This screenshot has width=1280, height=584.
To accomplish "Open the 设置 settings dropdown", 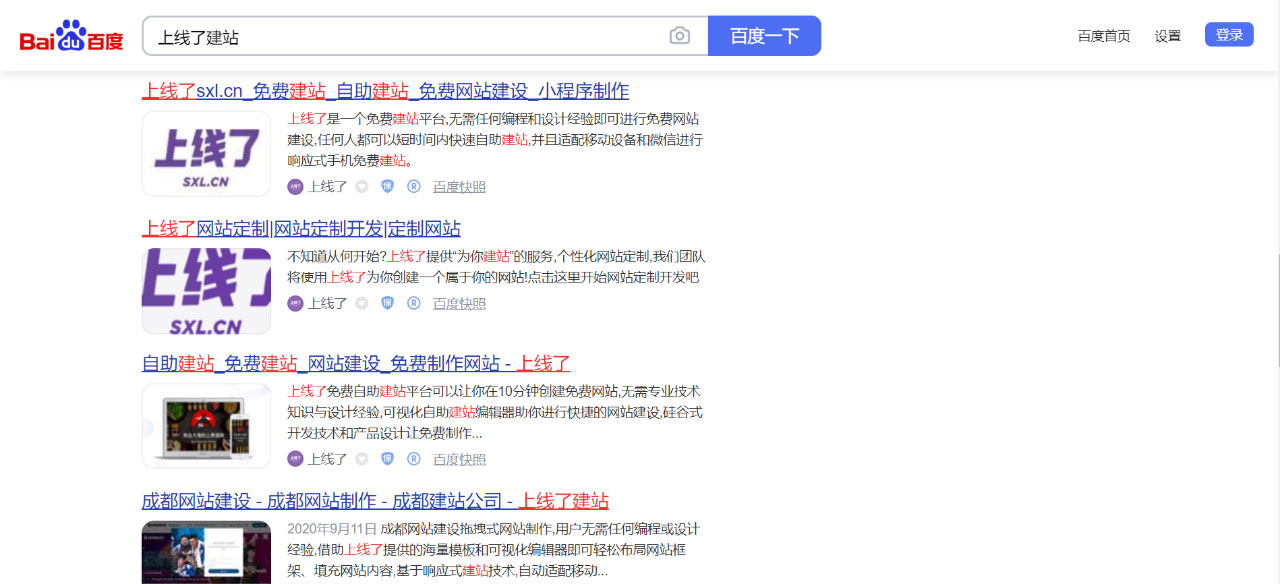I will click(1167, 35).
